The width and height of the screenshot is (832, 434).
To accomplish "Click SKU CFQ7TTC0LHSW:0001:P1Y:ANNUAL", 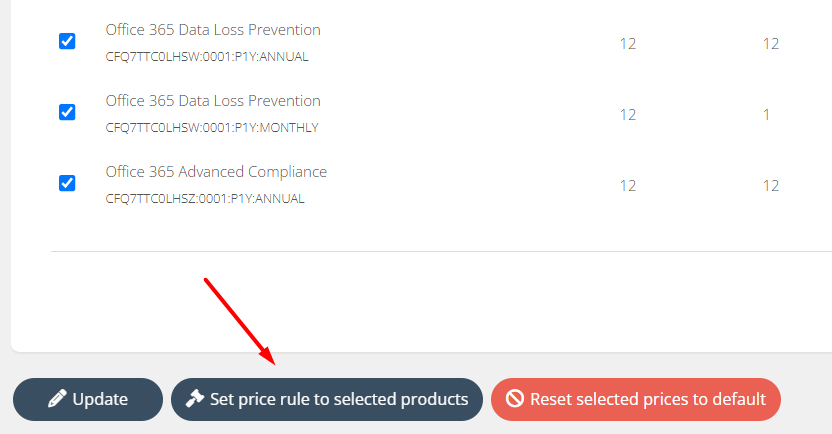I will click(207, 57).
